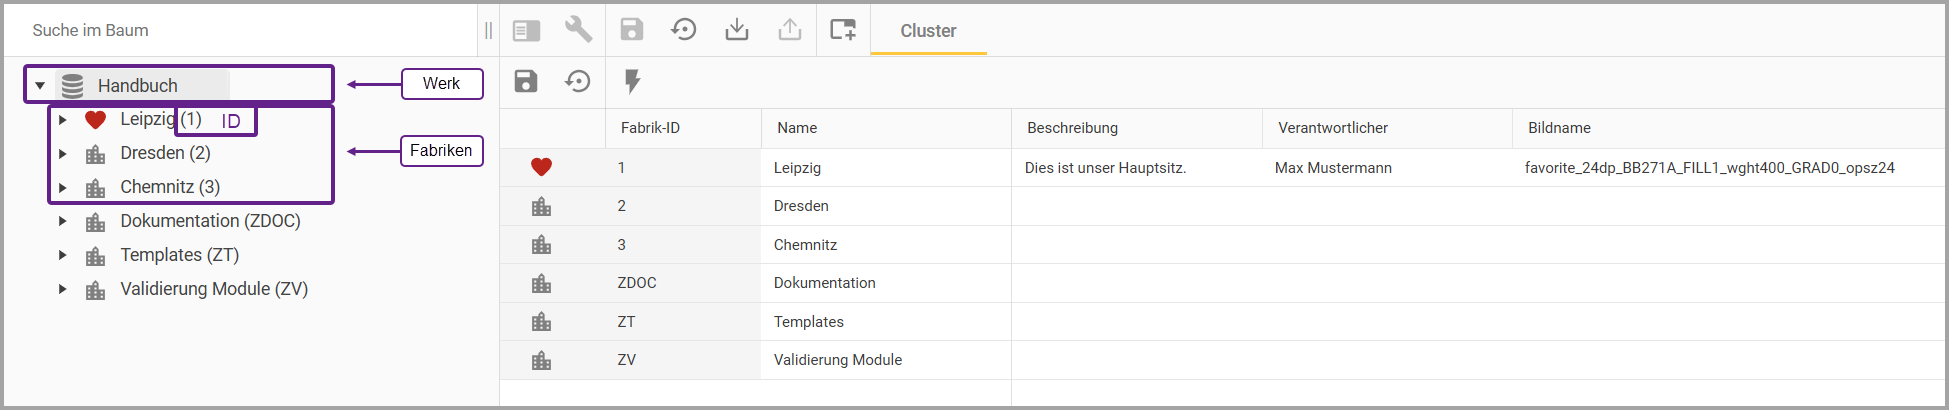Click the add-window icon next to Cluster tab
This screenshot has width=1949, height=410.
[843, 30]
